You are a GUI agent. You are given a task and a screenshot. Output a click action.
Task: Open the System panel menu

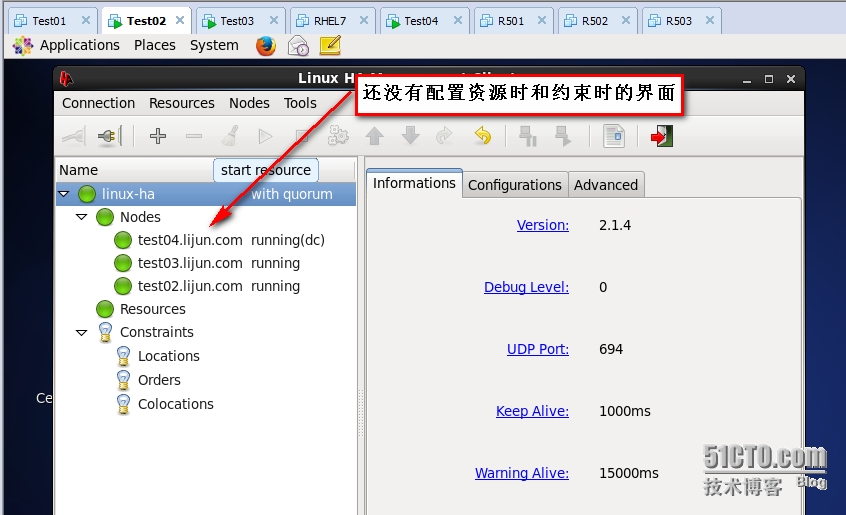tap(214, 45)
